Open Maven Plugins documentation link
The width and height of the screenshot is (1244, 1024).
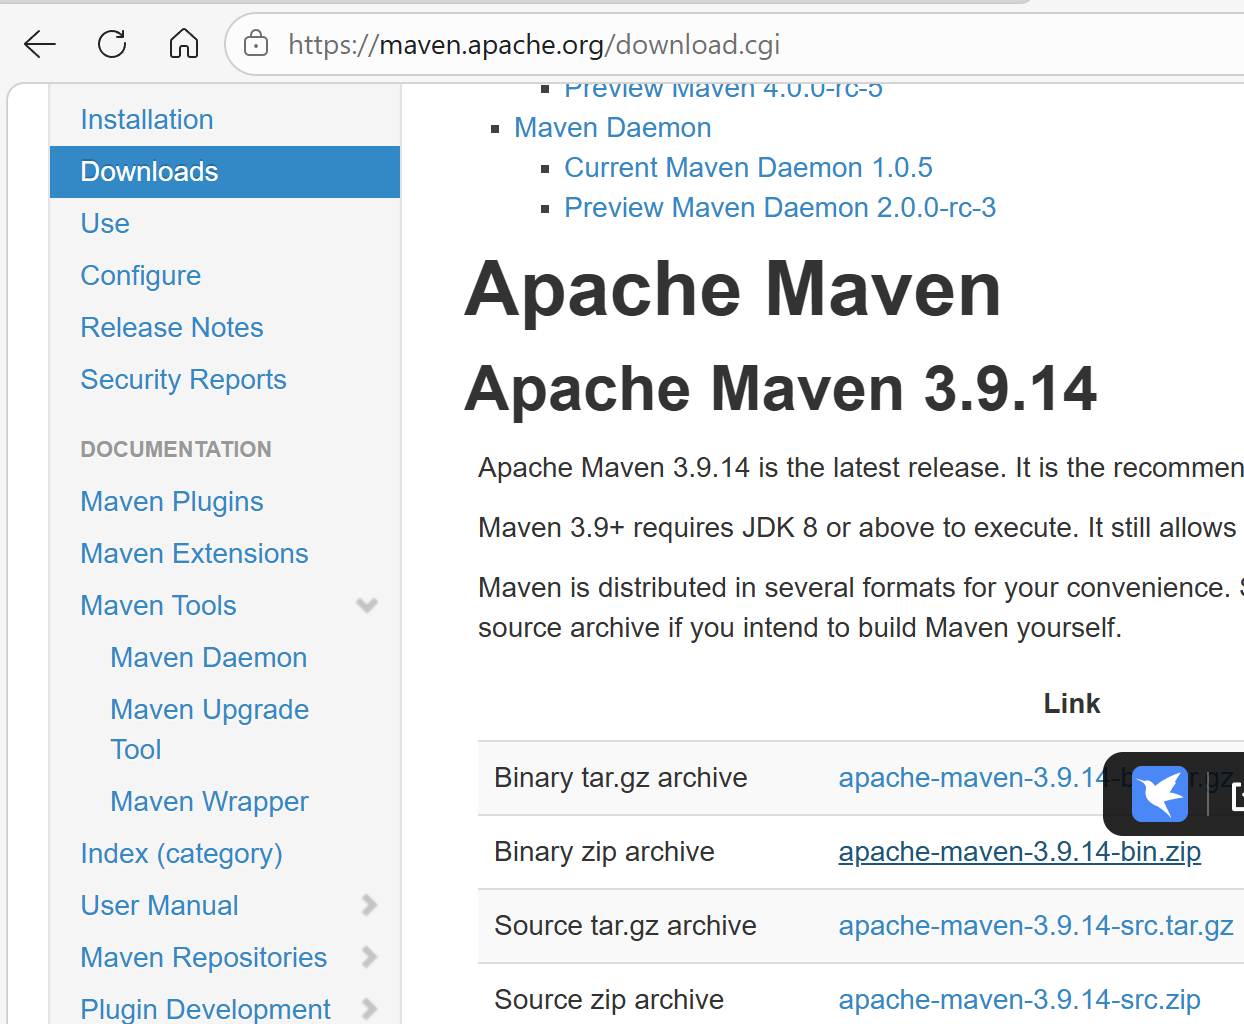pyautogui.click(x=172, y=502)
